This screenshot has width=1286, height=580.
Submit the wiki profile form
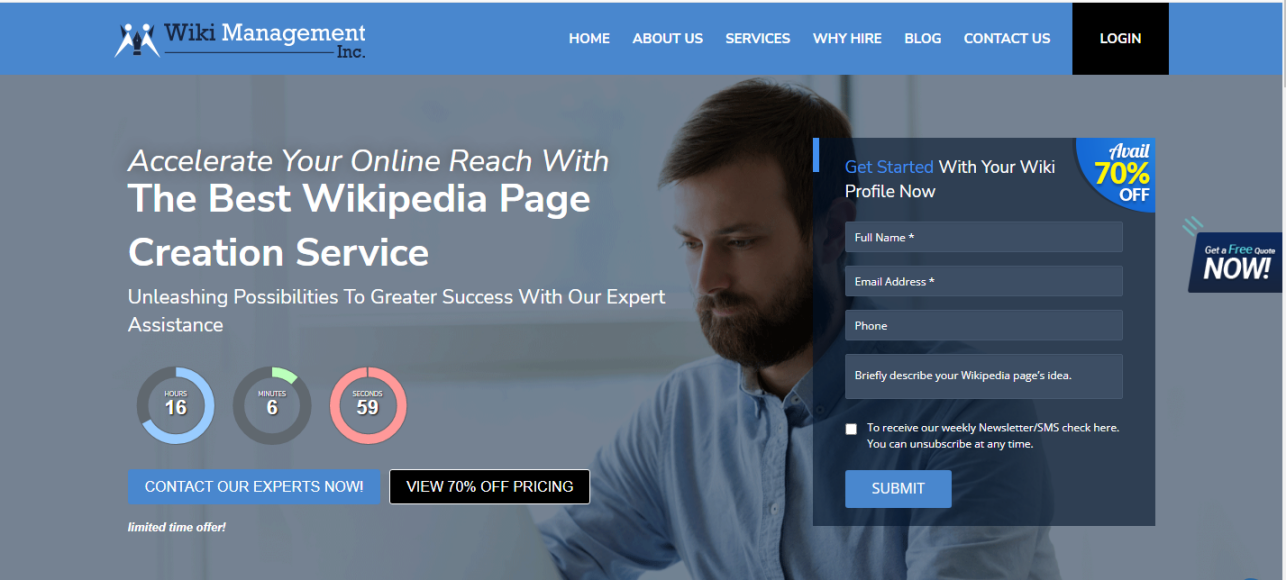(x=898, y=489)
